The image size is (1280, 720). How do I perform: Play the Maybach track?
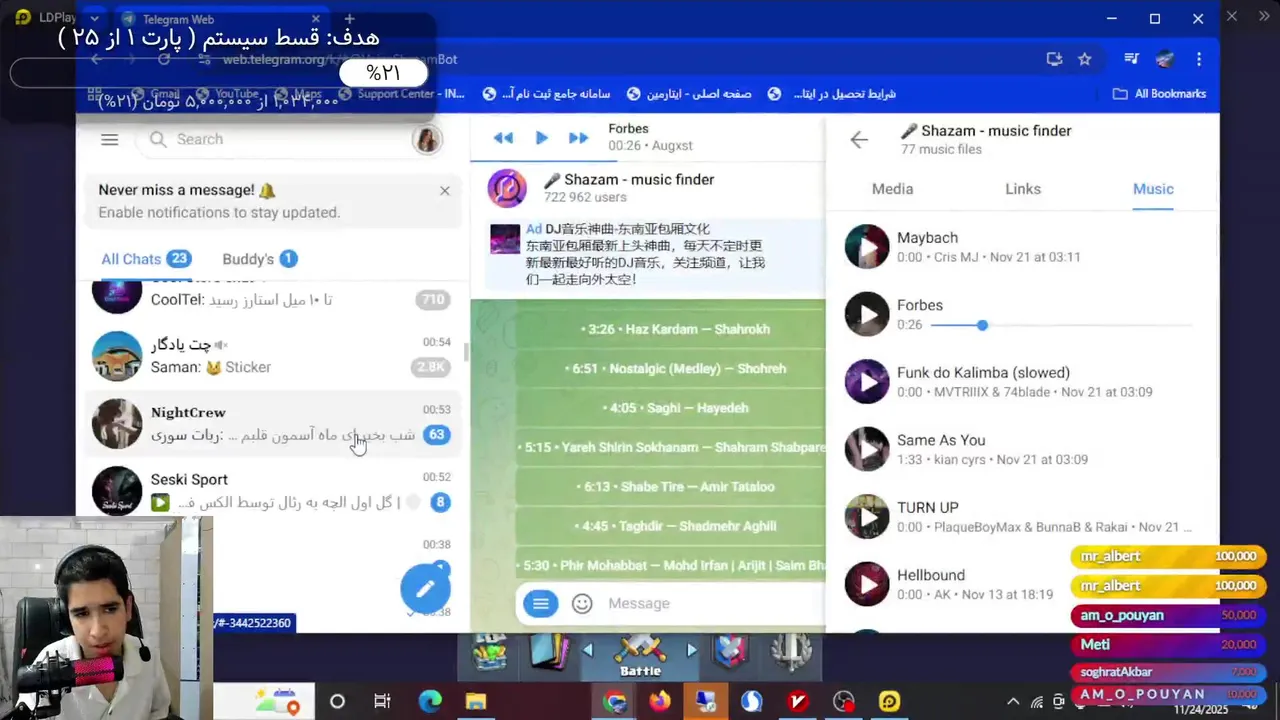click(x=867, y=247)
